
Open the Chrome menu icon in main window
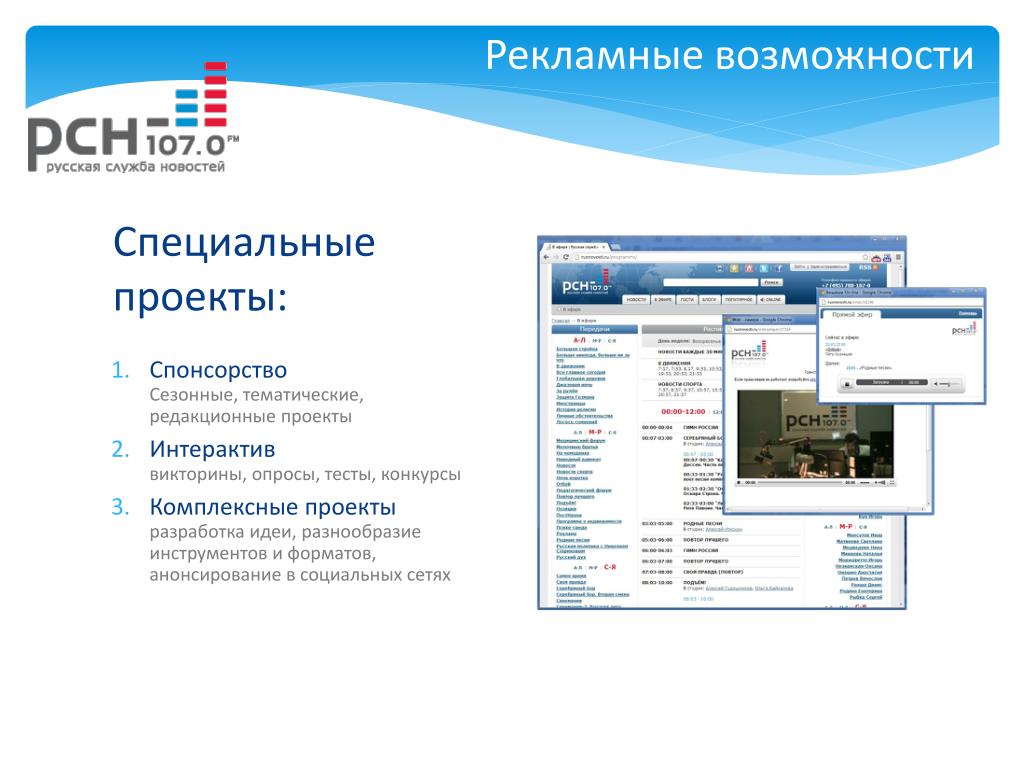click(x=898, y=257)
